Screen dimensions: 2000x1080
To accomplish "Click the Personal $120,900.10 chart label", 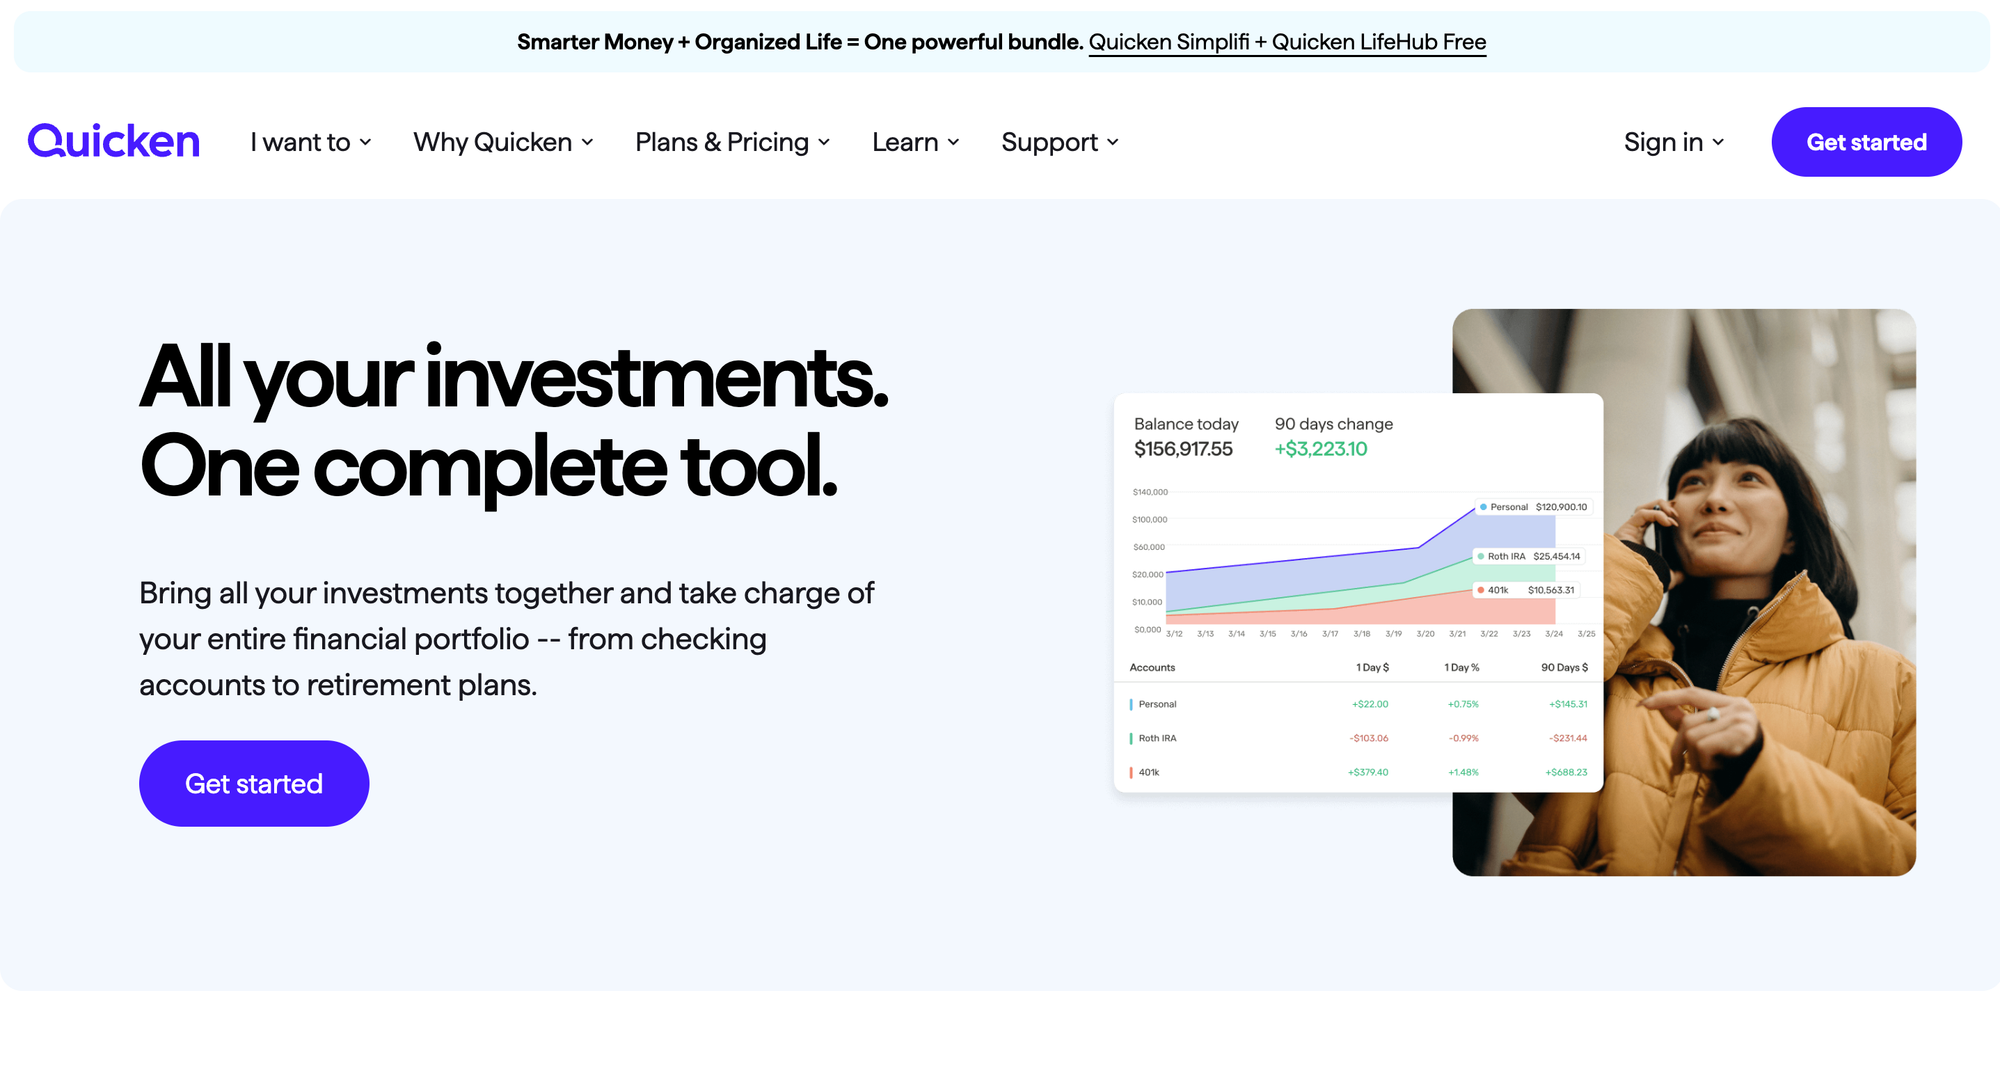I will tap(1533, 507).
